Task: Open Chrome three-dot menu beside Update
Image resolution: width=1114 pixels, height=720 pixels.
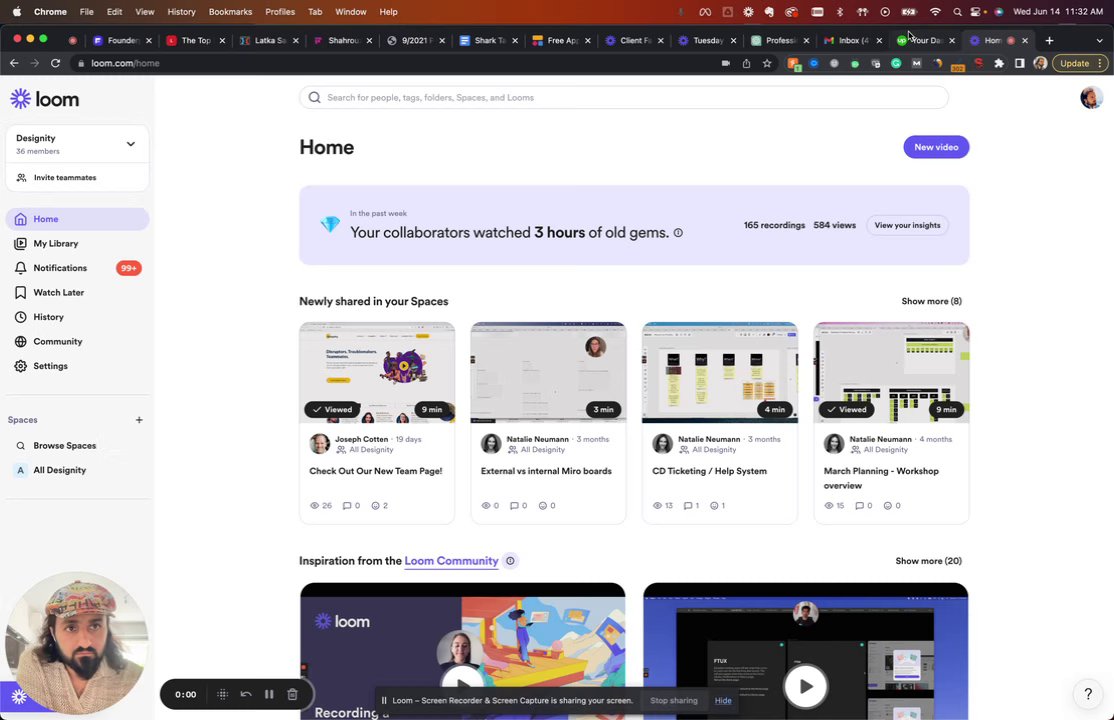Action: point(1100,63)
